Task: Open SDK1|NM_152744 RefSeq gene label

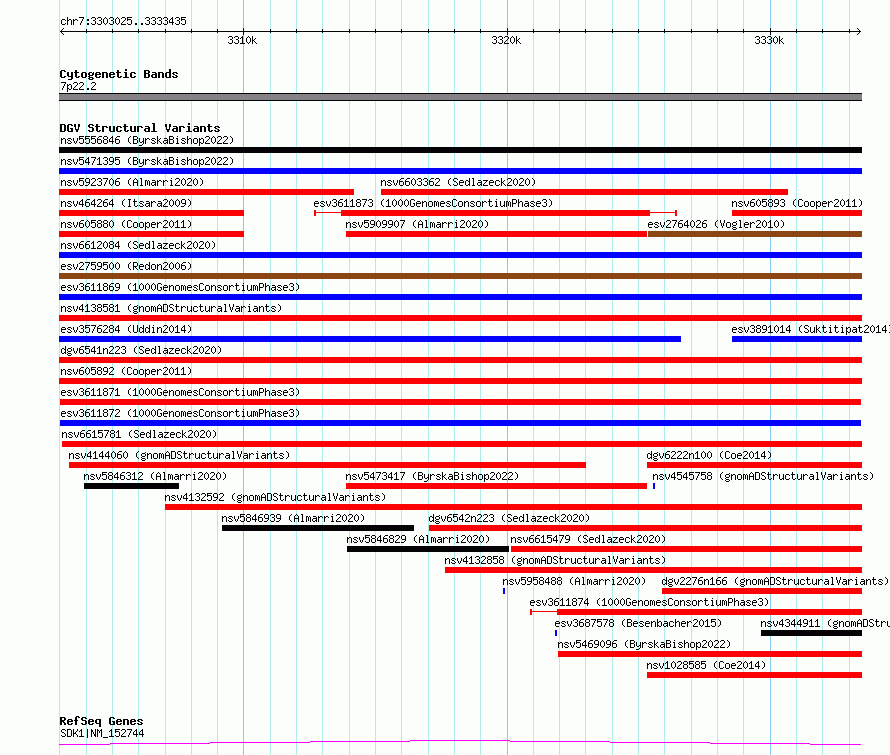Action: click(x=102, y=733)
